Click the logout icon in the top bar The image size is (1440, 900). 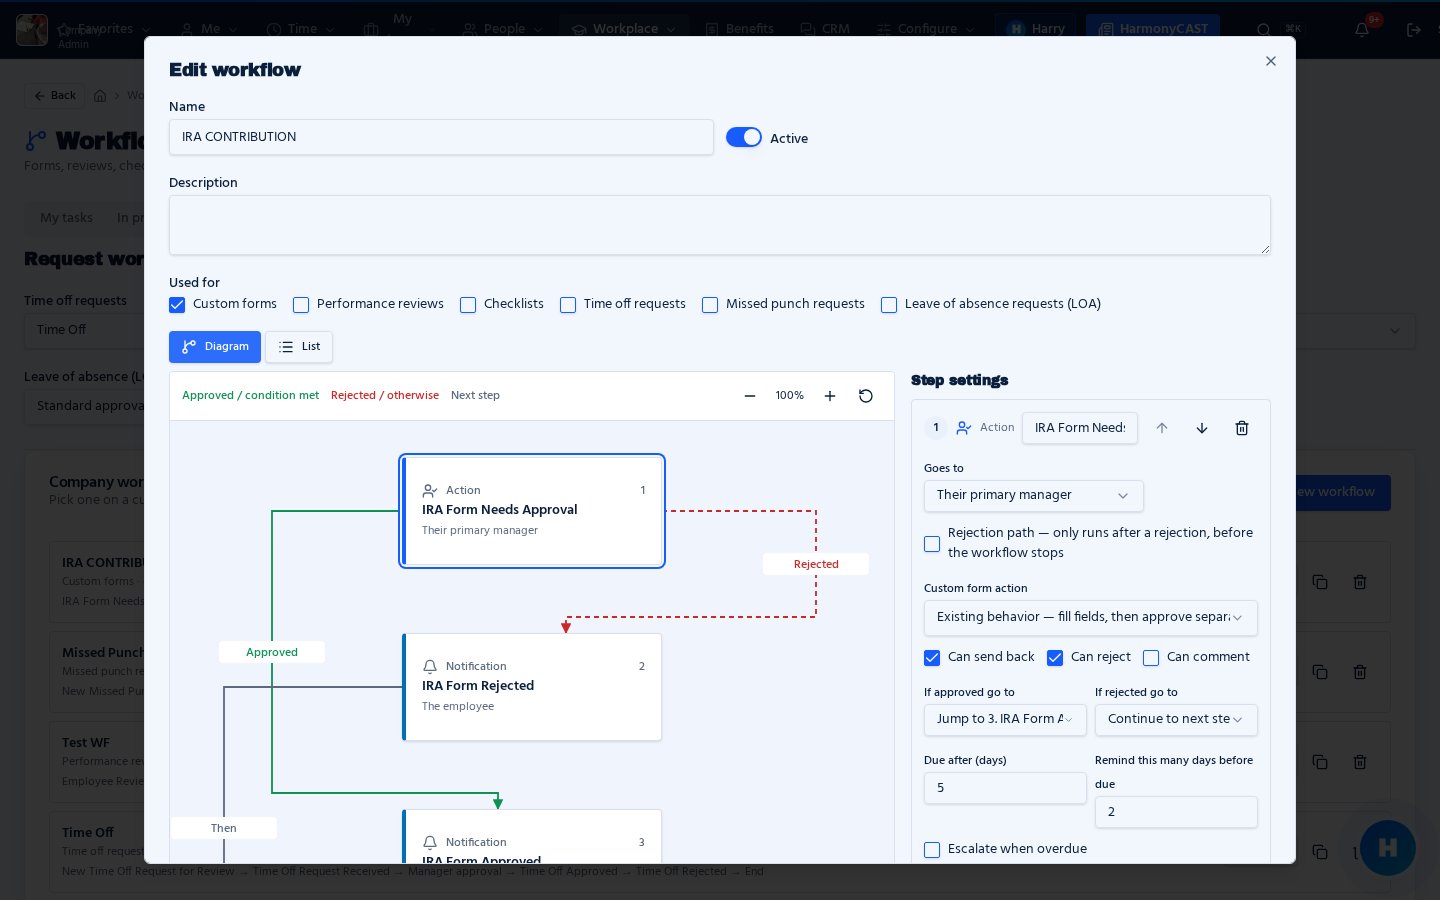[x=1414, y=29]
